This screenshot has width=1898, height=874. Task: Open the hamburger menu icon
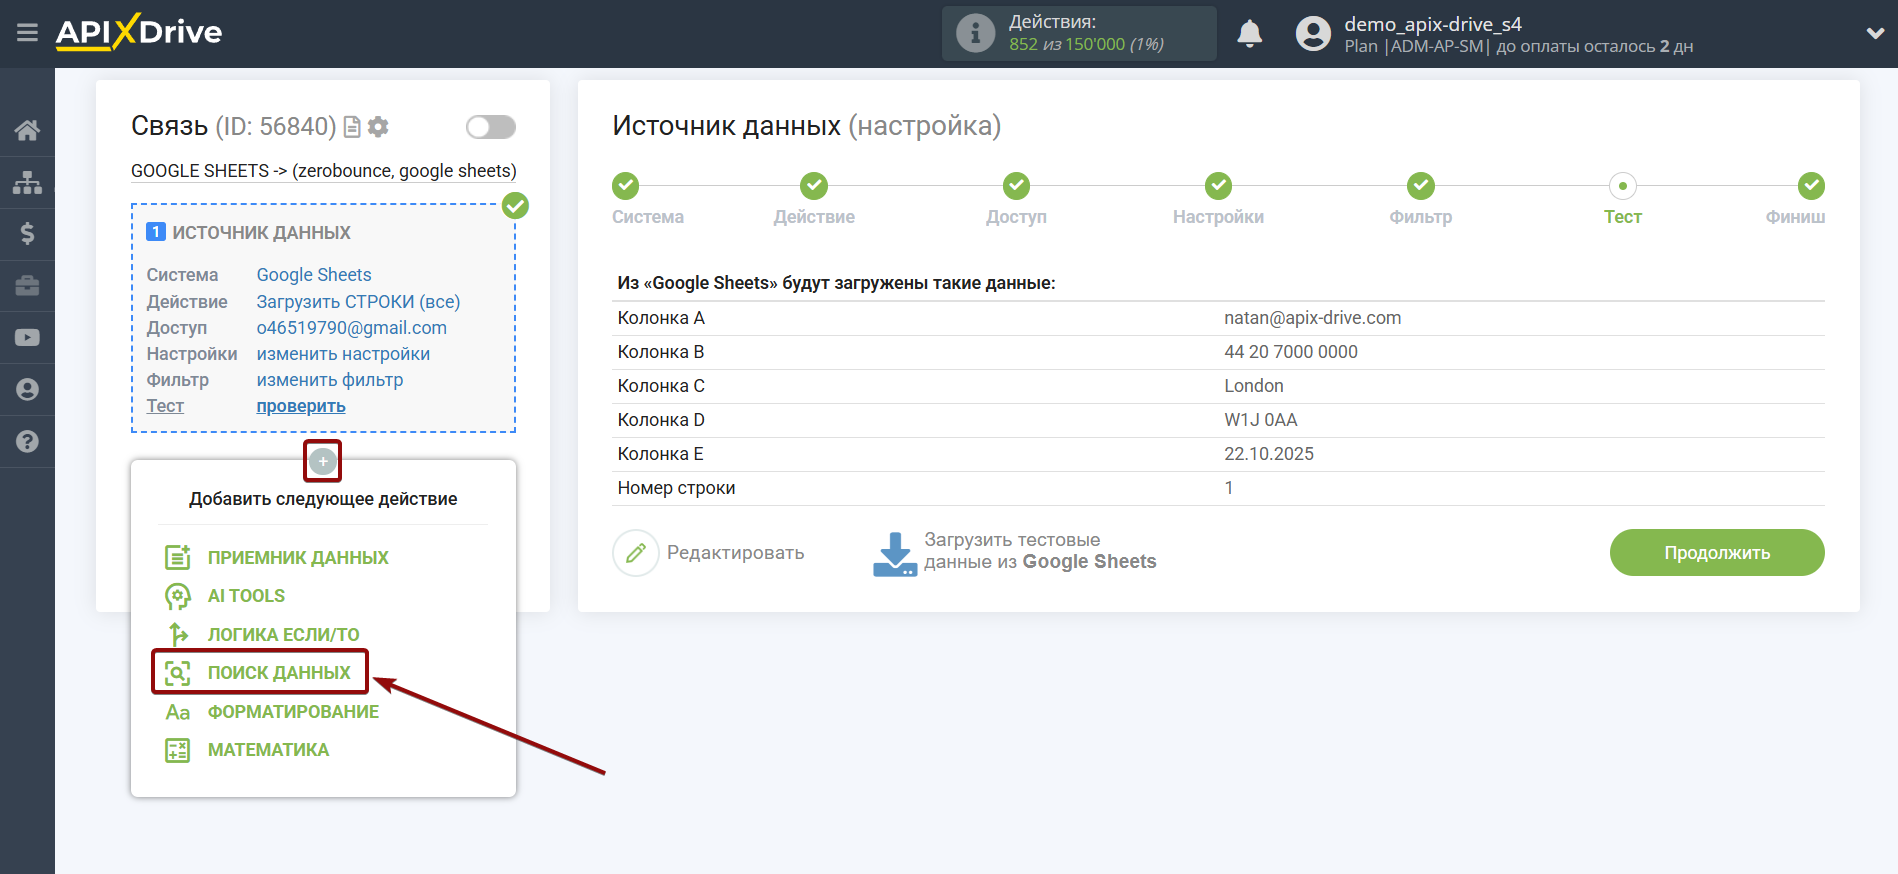pos(27,33)
